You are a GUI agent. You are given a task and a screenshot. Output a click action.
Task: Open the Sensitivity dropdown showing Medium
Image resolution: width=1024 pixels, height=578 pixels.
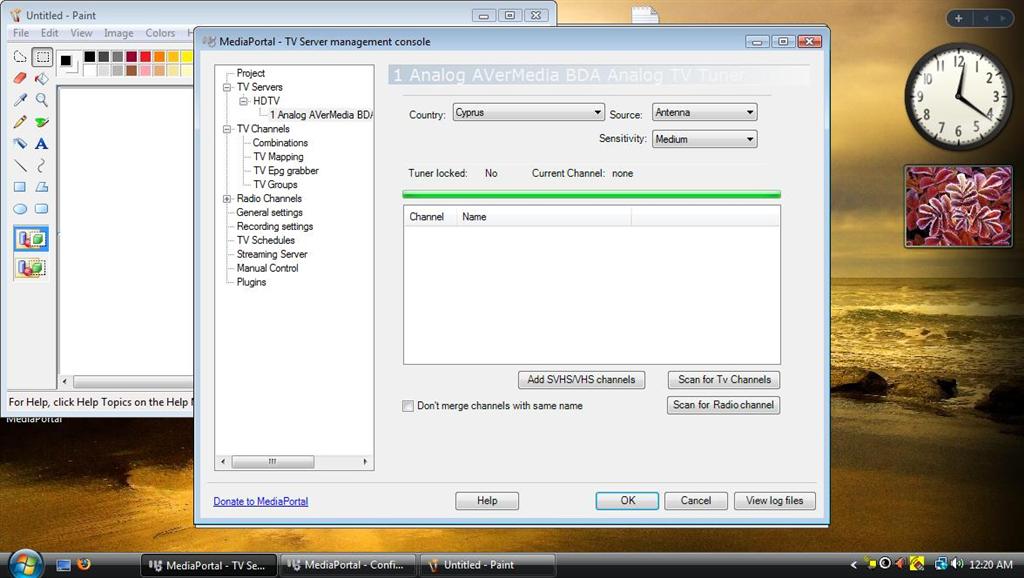pos(705,139)
